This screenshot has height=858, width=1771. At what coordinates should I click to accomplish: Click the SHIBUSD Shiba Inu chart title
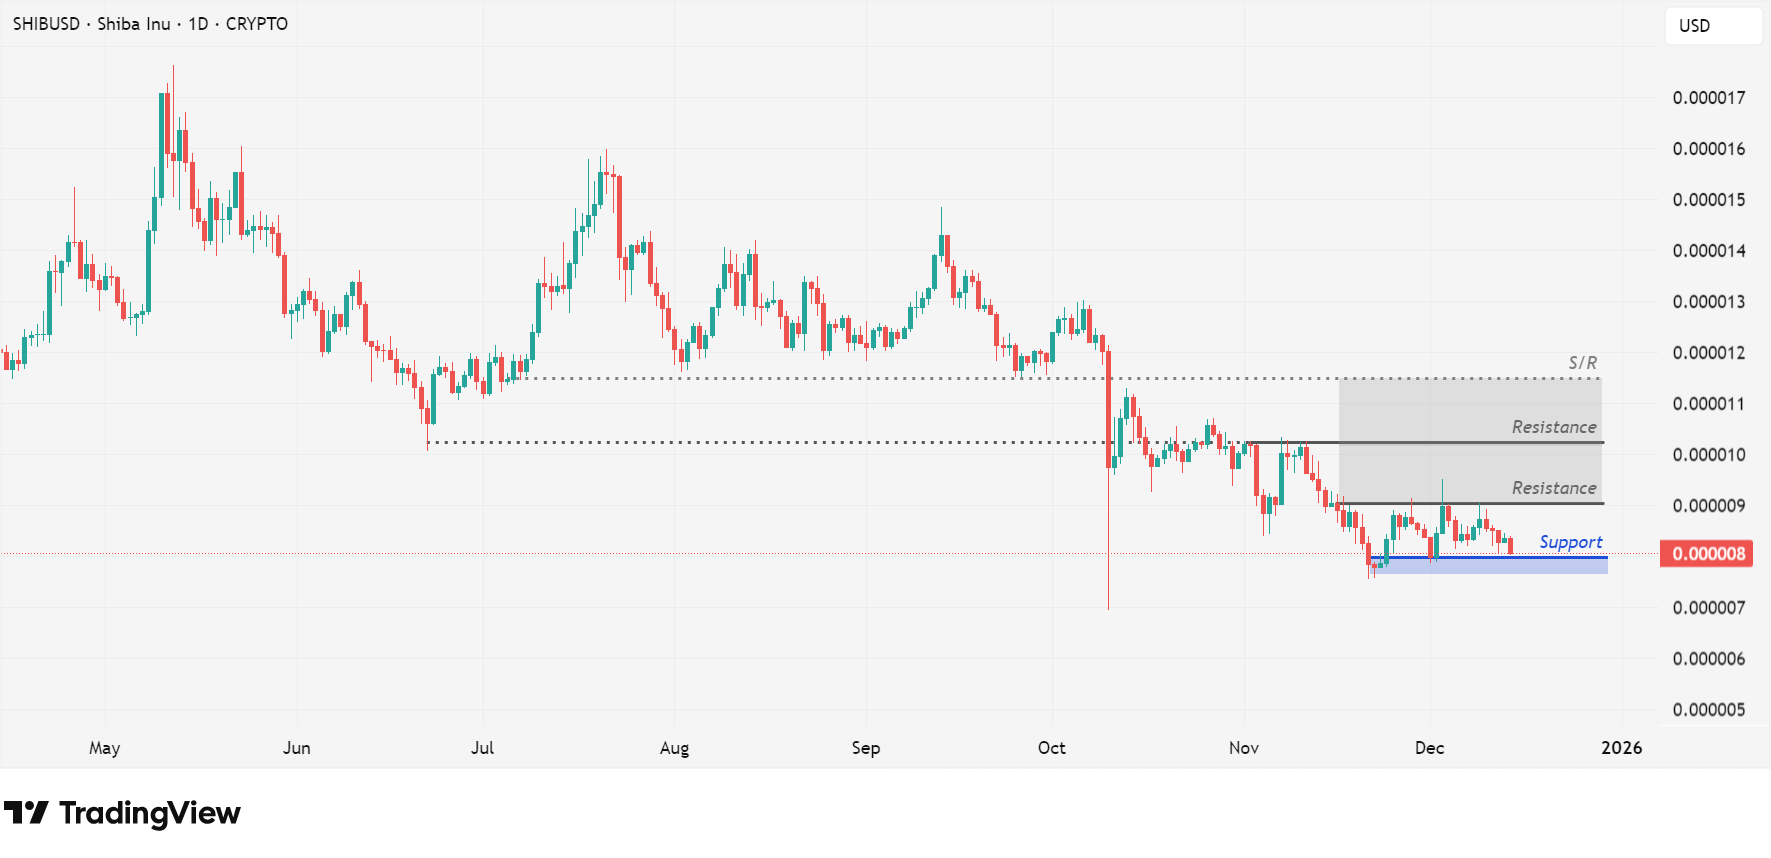click(150, 24)
